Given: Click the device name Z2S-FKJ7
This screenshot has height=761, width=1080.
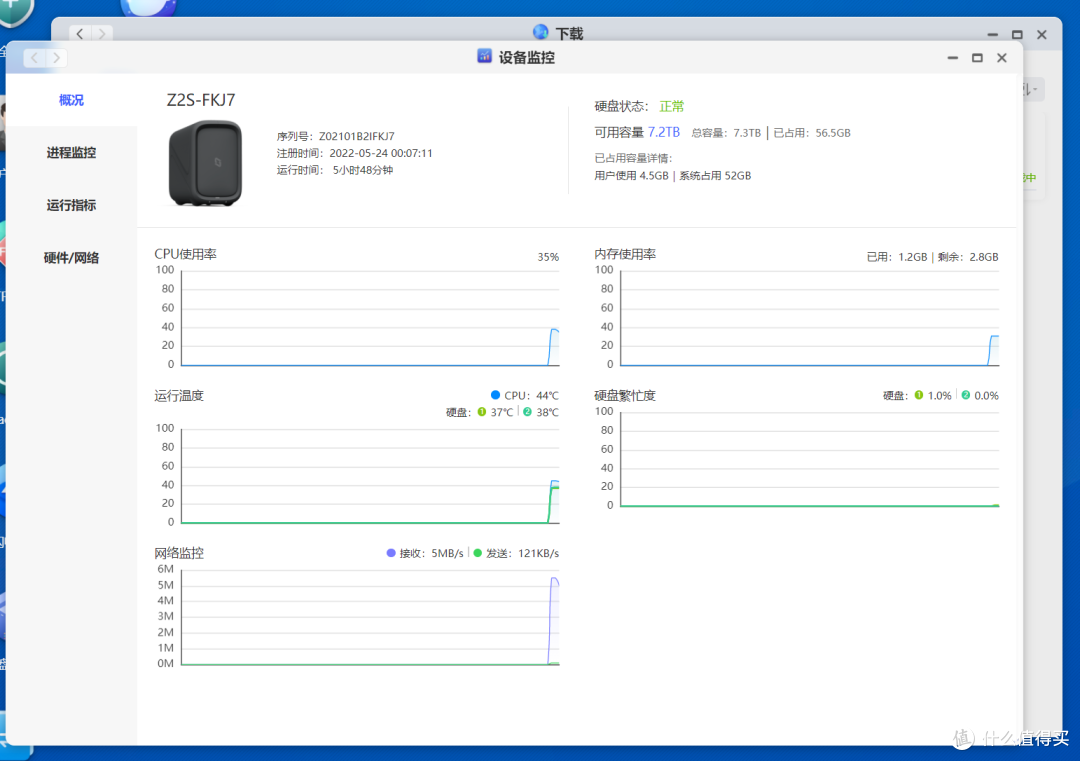Looking at the screenshot, I should pos(201,101).
